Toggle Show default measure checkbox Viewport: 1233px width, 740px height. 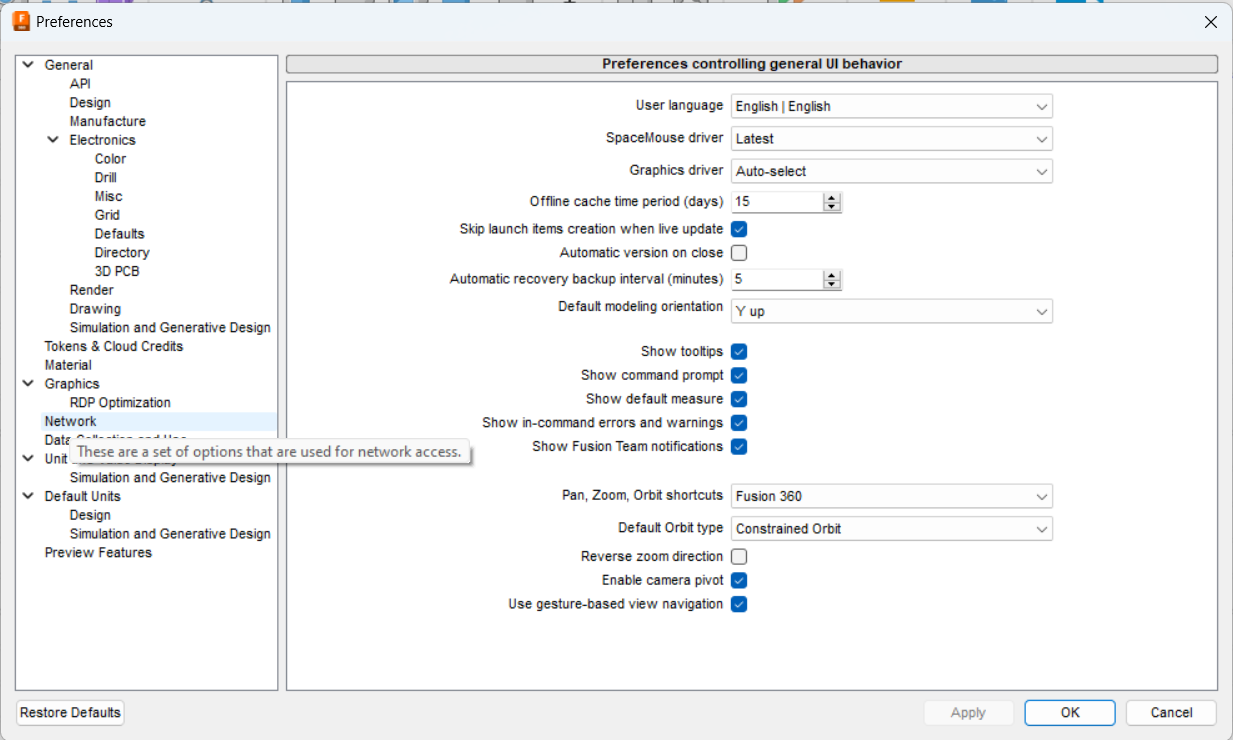739,399
